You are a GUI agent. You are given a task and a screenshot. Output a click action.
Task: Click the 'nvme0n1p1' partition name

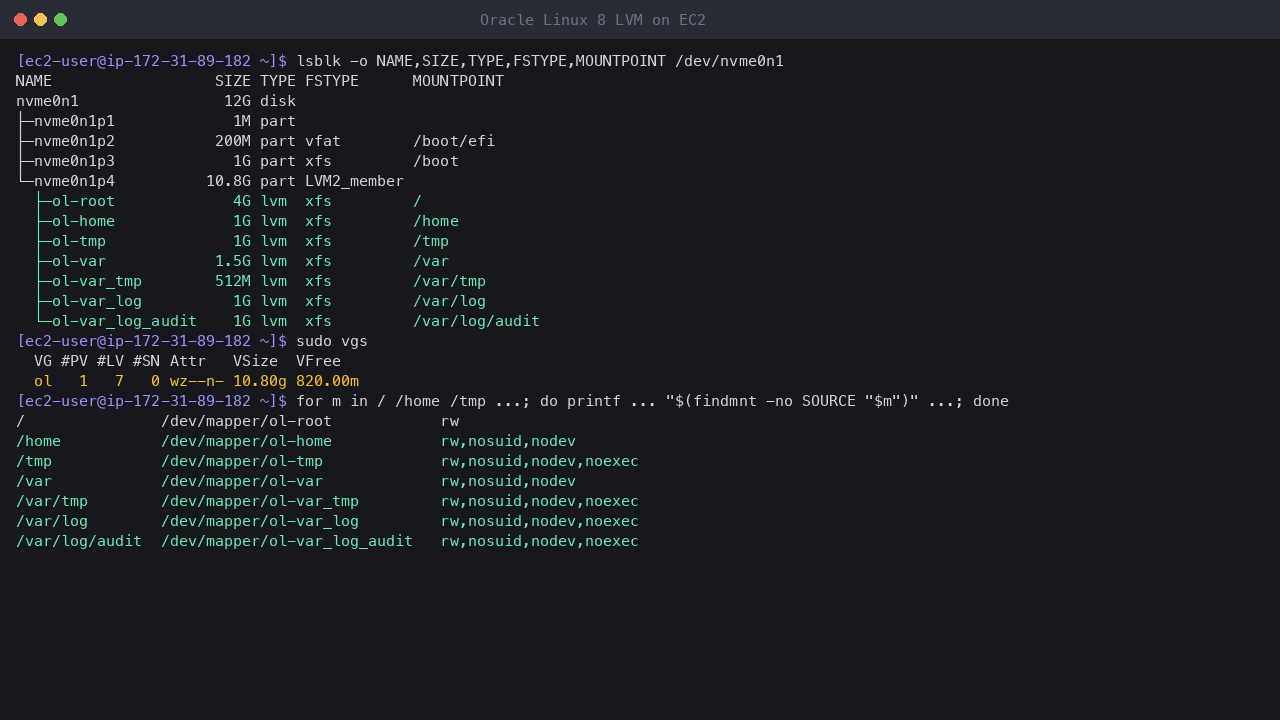(x=75, y=121)
